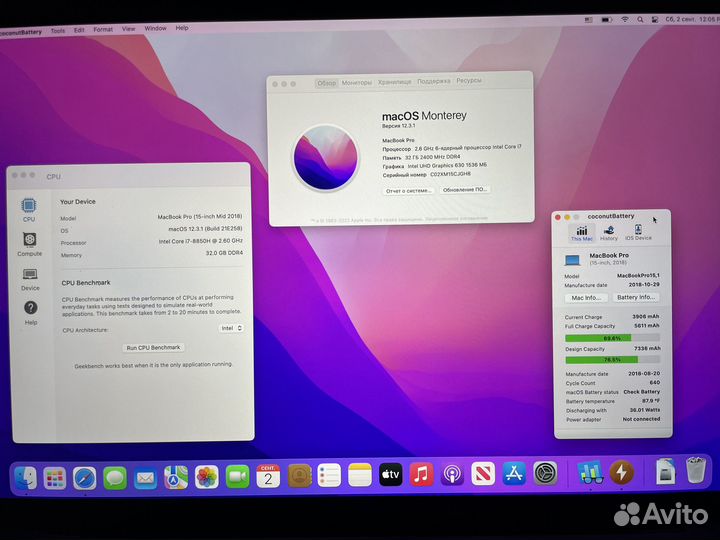This screenshot has width=720, height=540.
Task: Open System Preferences in the Dock
Action: tap(546, 473)
